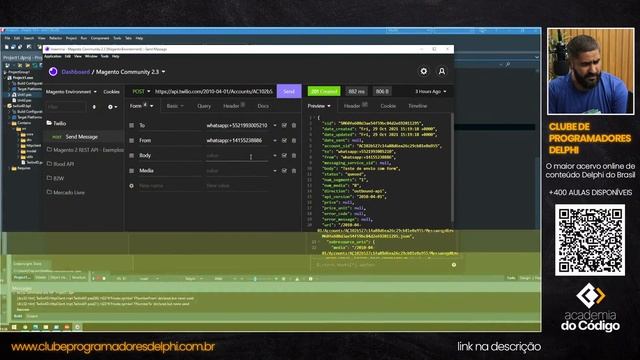The width and height of the screenshot is (640, 360).
Task: Open Refactor menu in Delphi IDE
Action: click(56, 38)
